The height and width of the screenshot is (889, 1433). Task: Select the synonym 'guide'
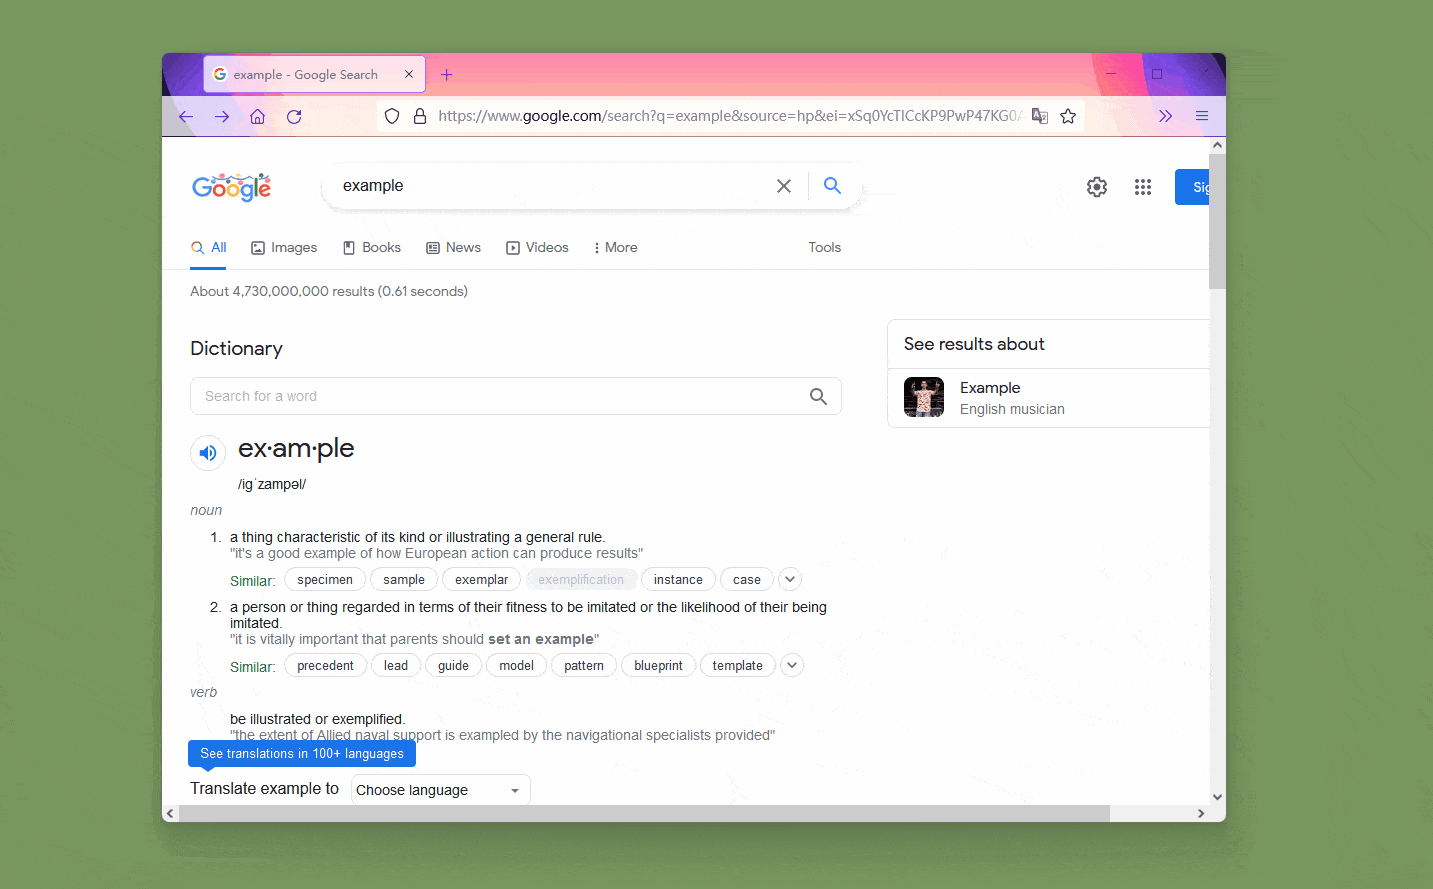(x=453, y=666)
